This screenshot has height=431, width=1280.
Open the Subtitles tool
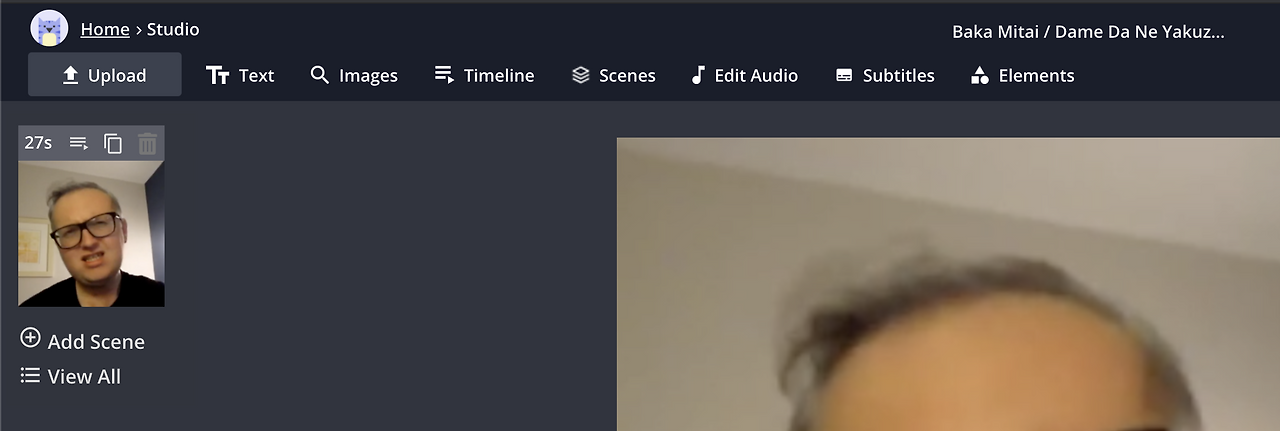pyautogui.click(x=885, y=75)
